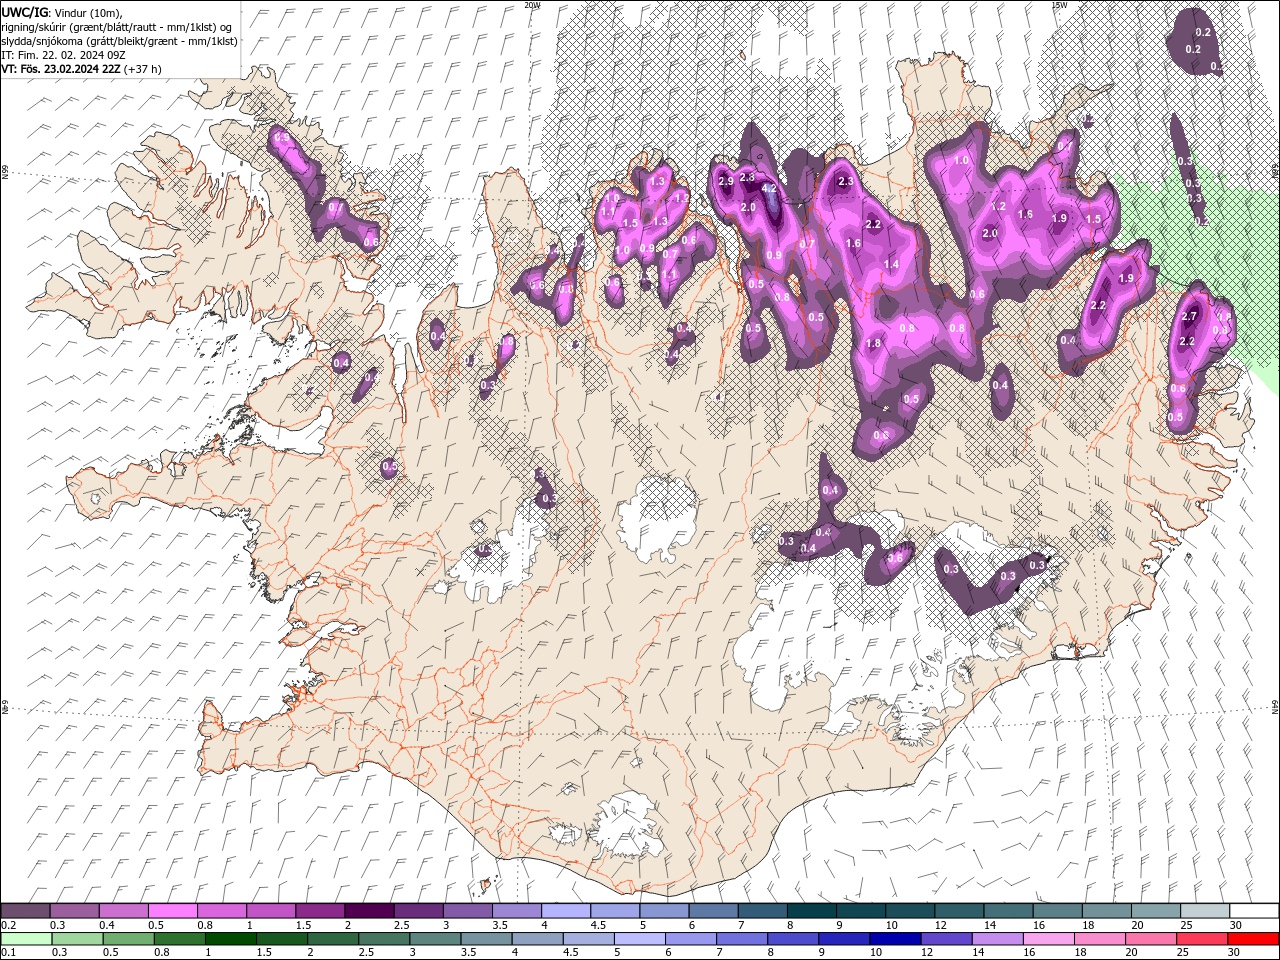Click the bright red 30 rain scale swatch

[1252, 938]
